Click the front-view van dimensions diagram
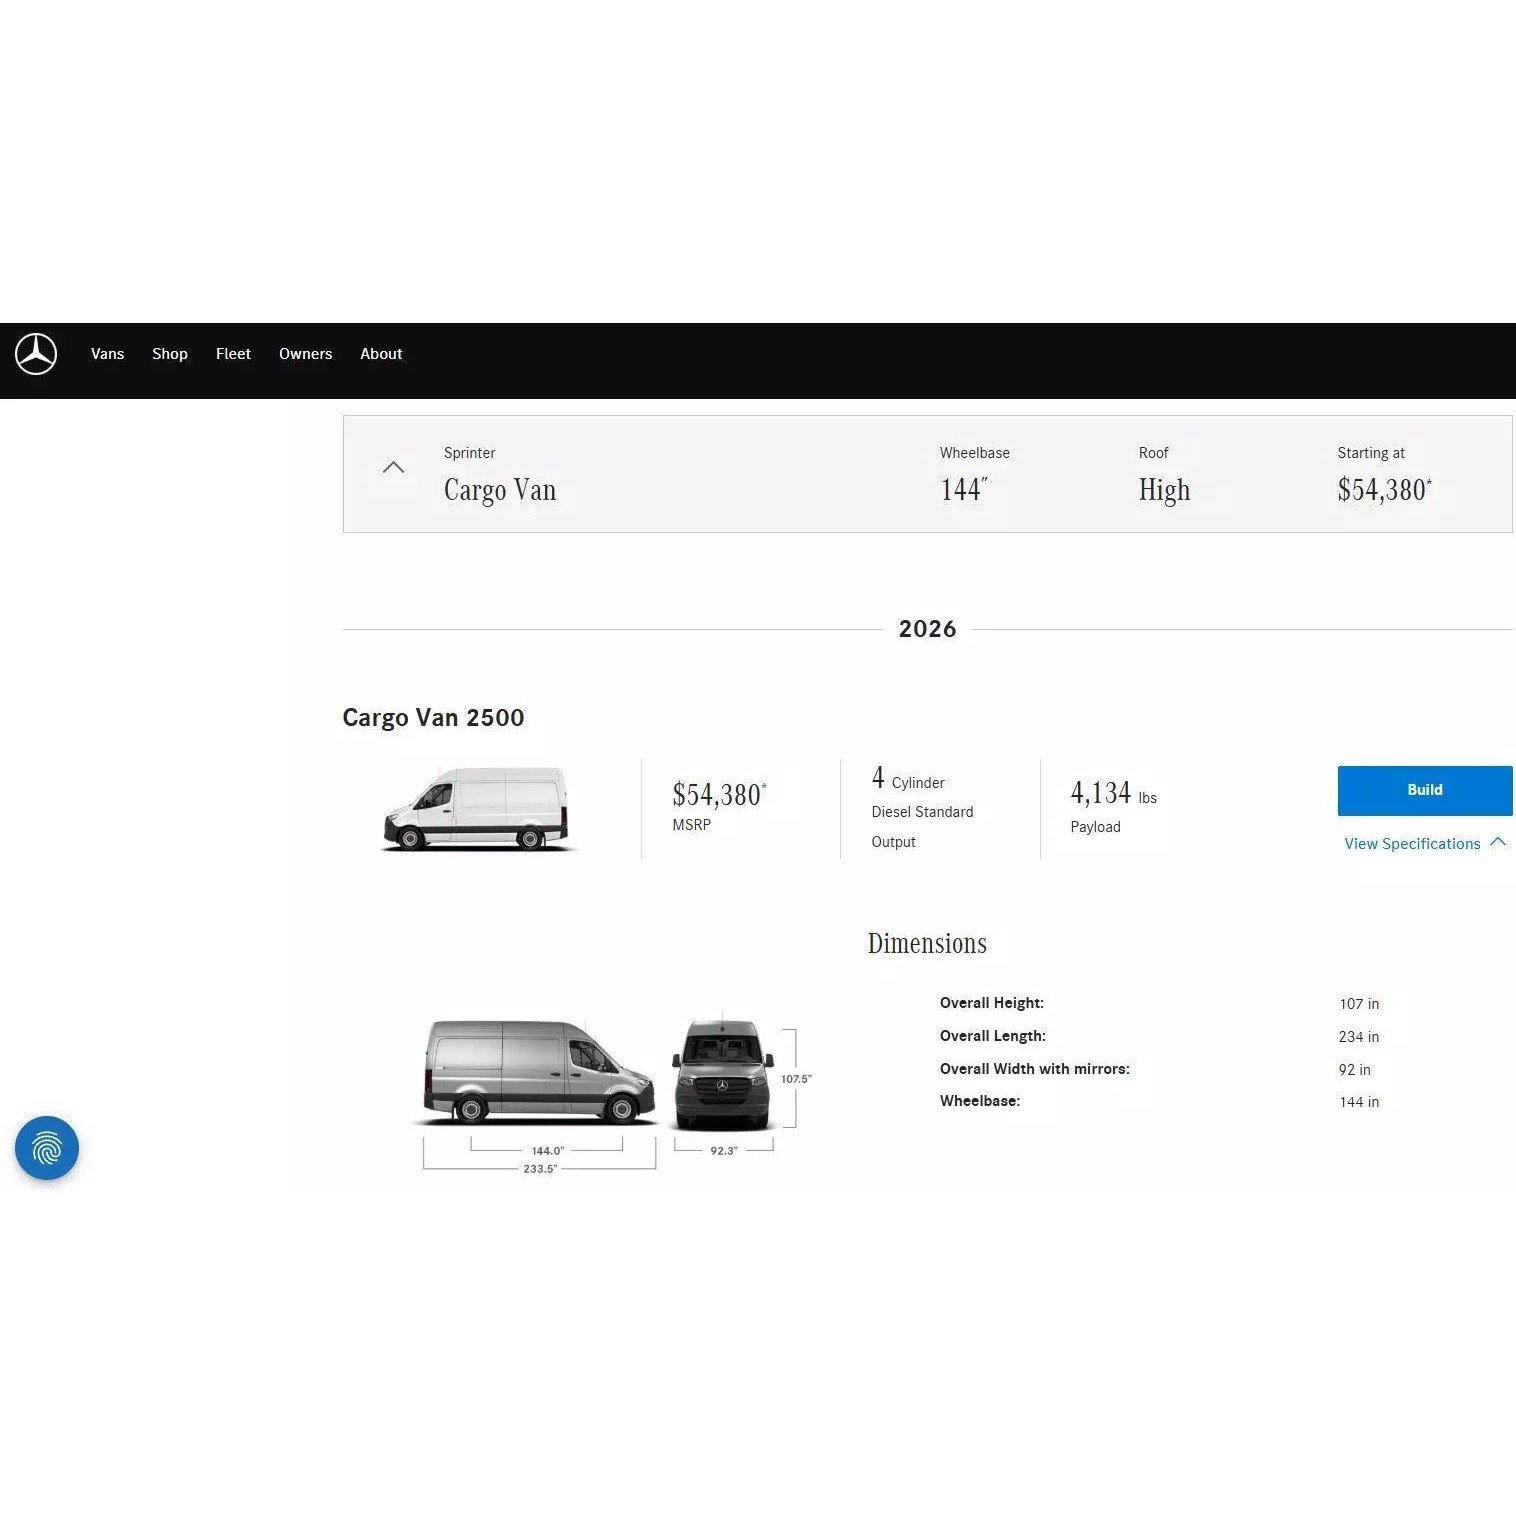This screenshot has width=1516, height=1516. [723, 1075]
